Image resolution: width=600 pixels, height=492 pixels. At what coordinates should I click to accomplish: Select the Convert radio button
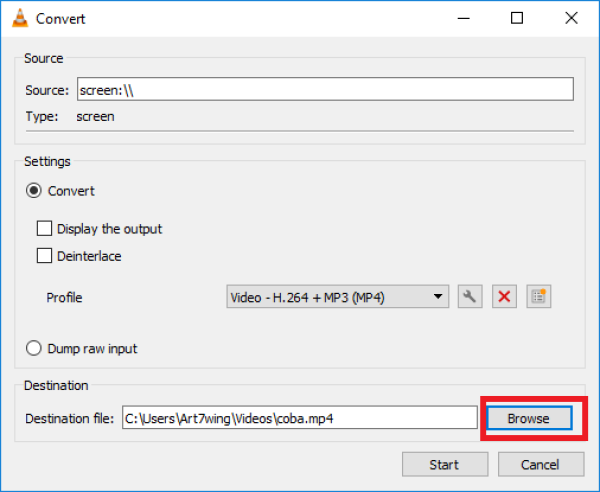(35, 191)
